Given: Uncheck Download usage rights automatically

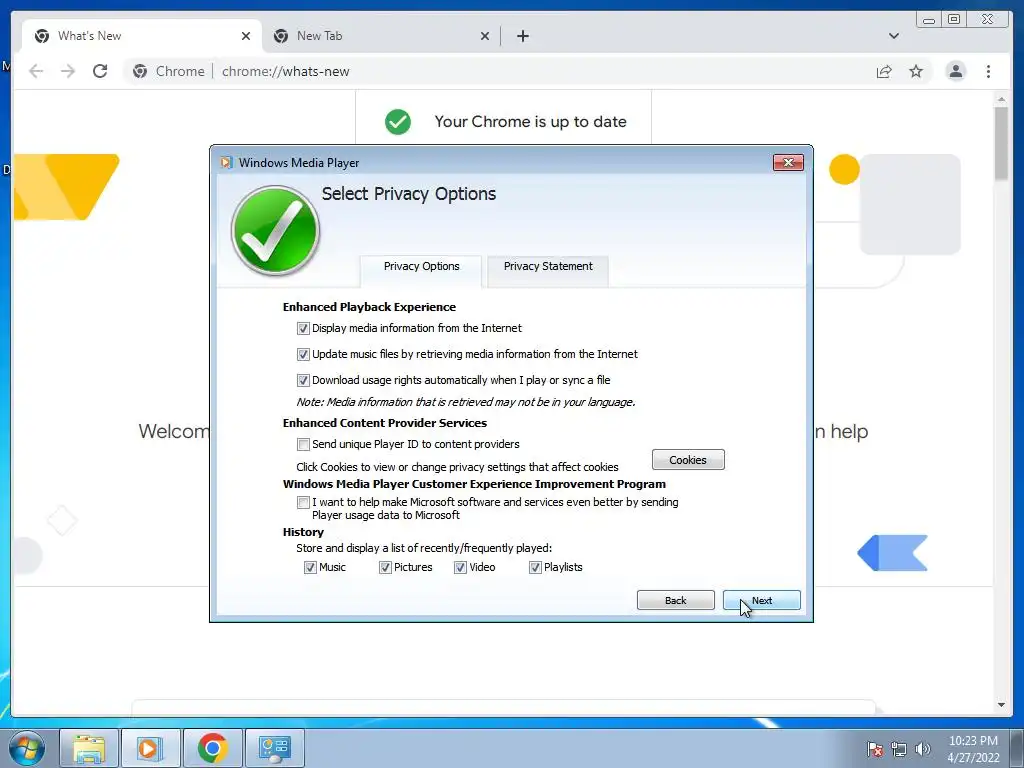Looking at the screenshot, I should tap(303, 380).
